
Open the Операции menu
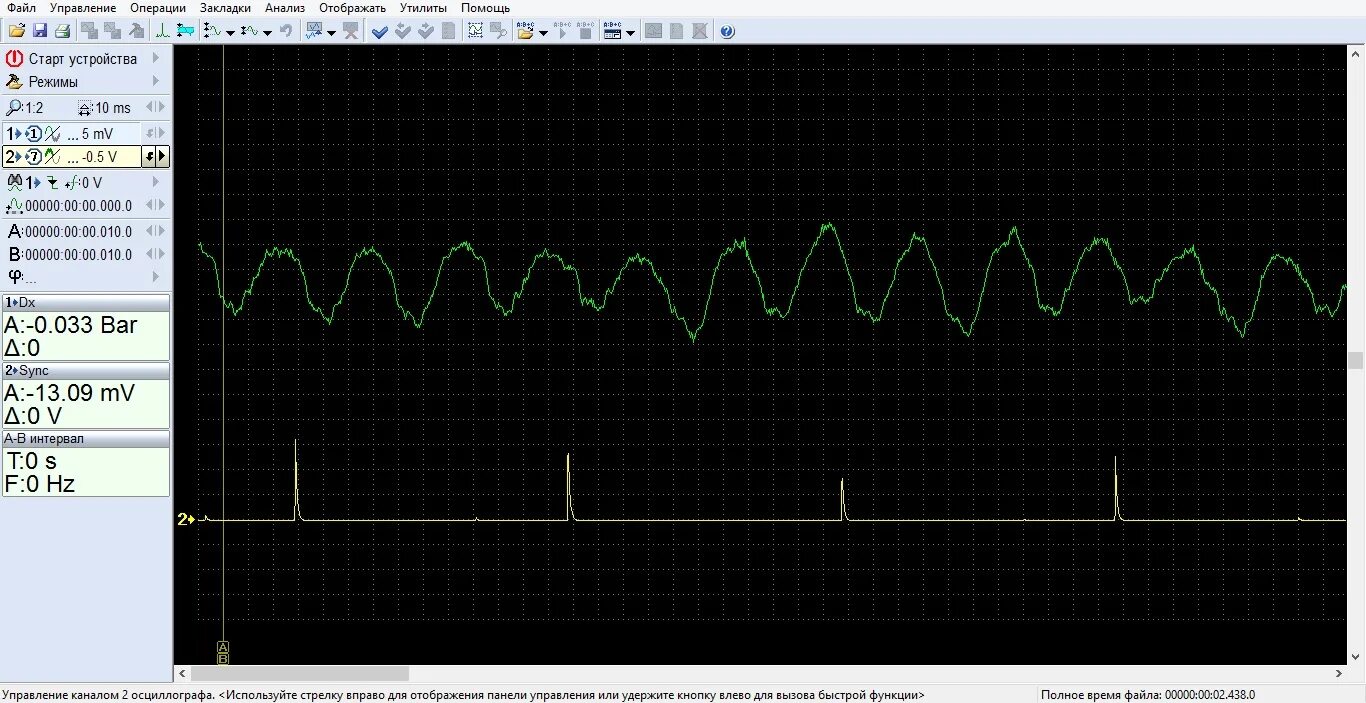click(158, 8)
